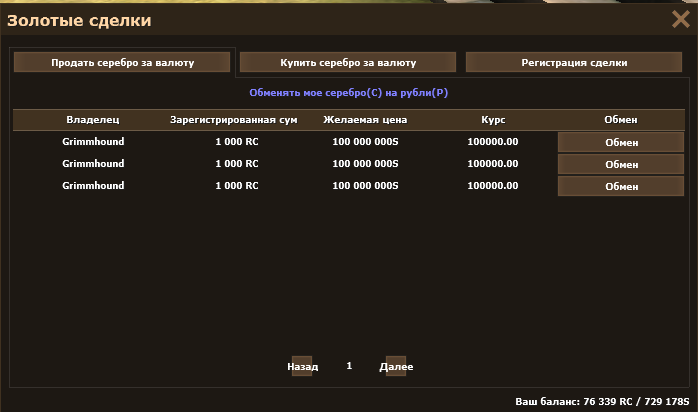Click the second row's 100000.00 rate value
698x412 pixels.
pyautogui.click(x=493, y=164)
